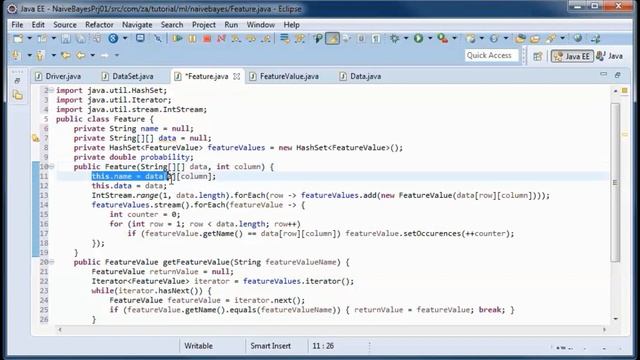Click the Save All icon

81,39
